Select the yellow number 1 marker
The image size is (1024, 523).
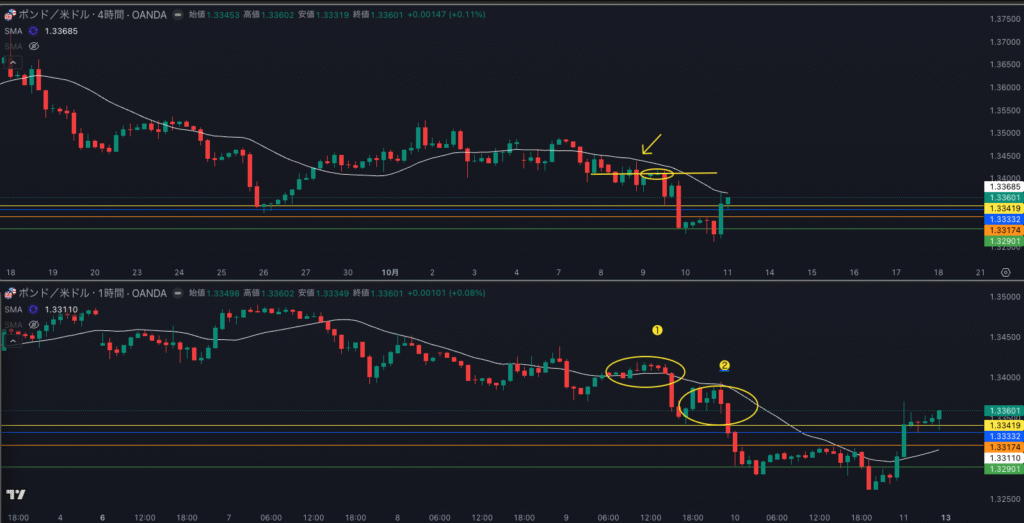pos(657,329)
